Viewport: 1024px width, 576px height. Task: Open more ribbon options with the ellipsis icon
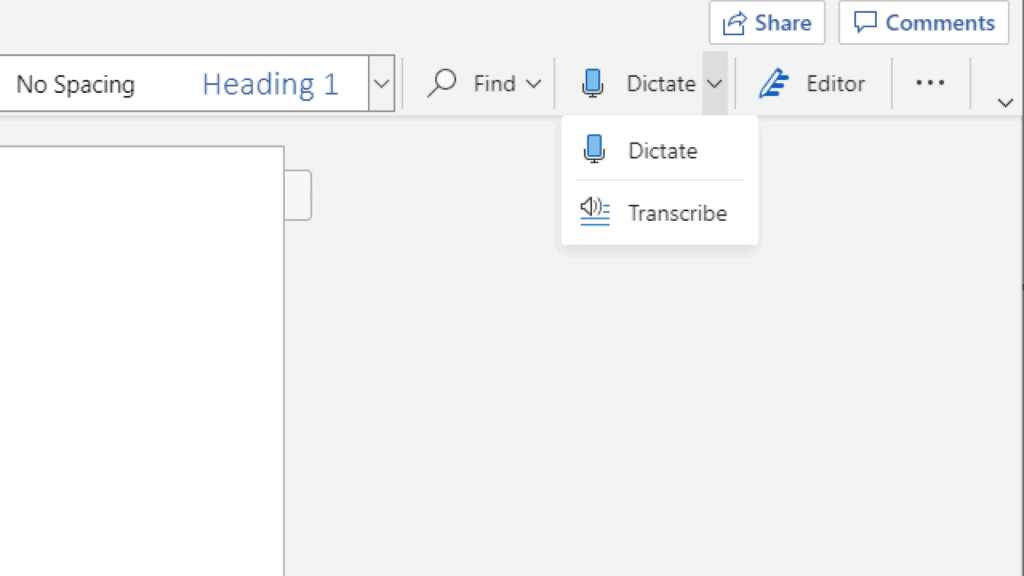tap(930, 84)
